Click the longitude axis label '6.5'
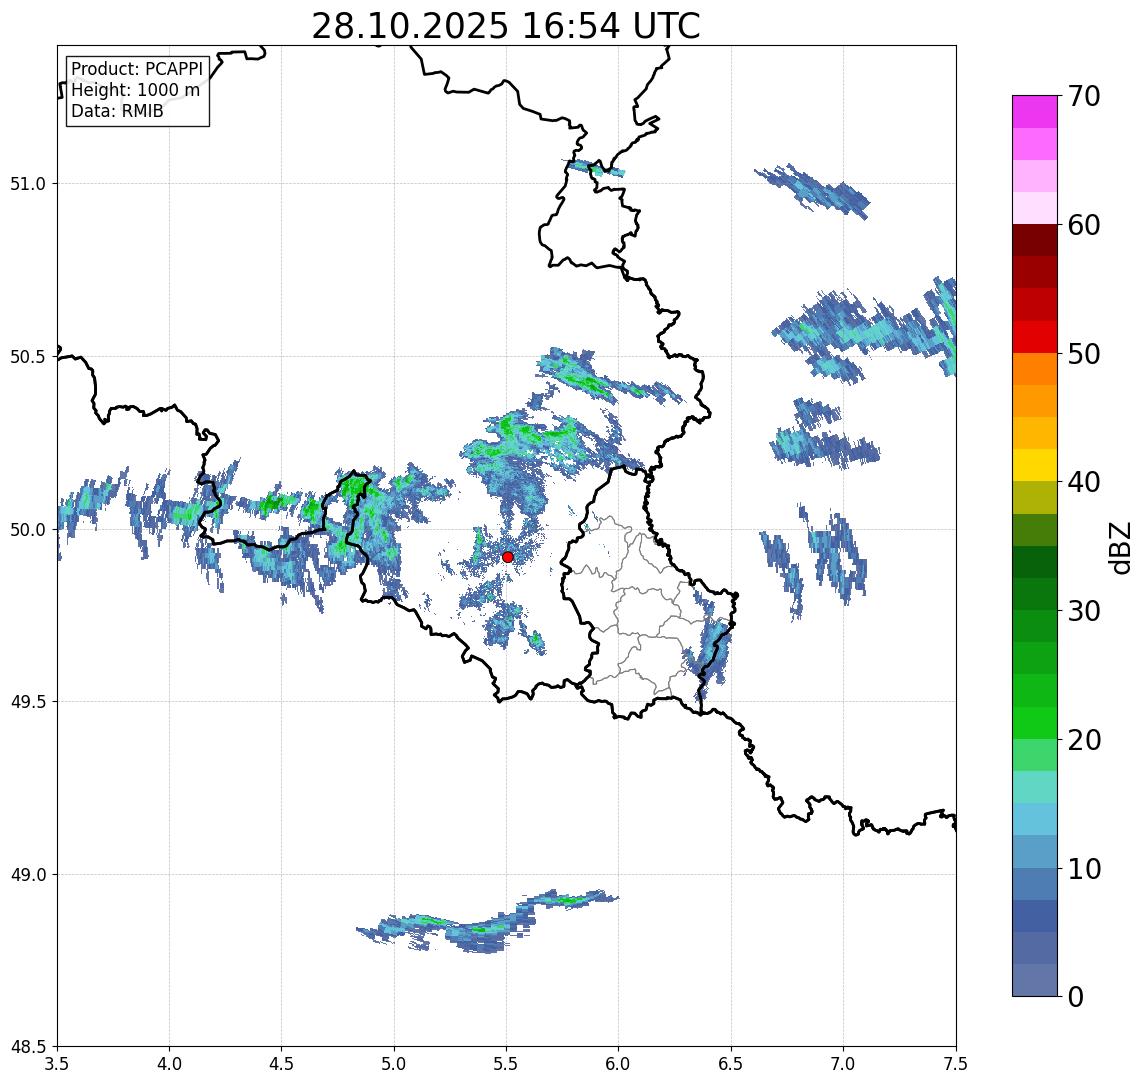Viewport: 1145px width, 1084px height. click(731, 1064)
